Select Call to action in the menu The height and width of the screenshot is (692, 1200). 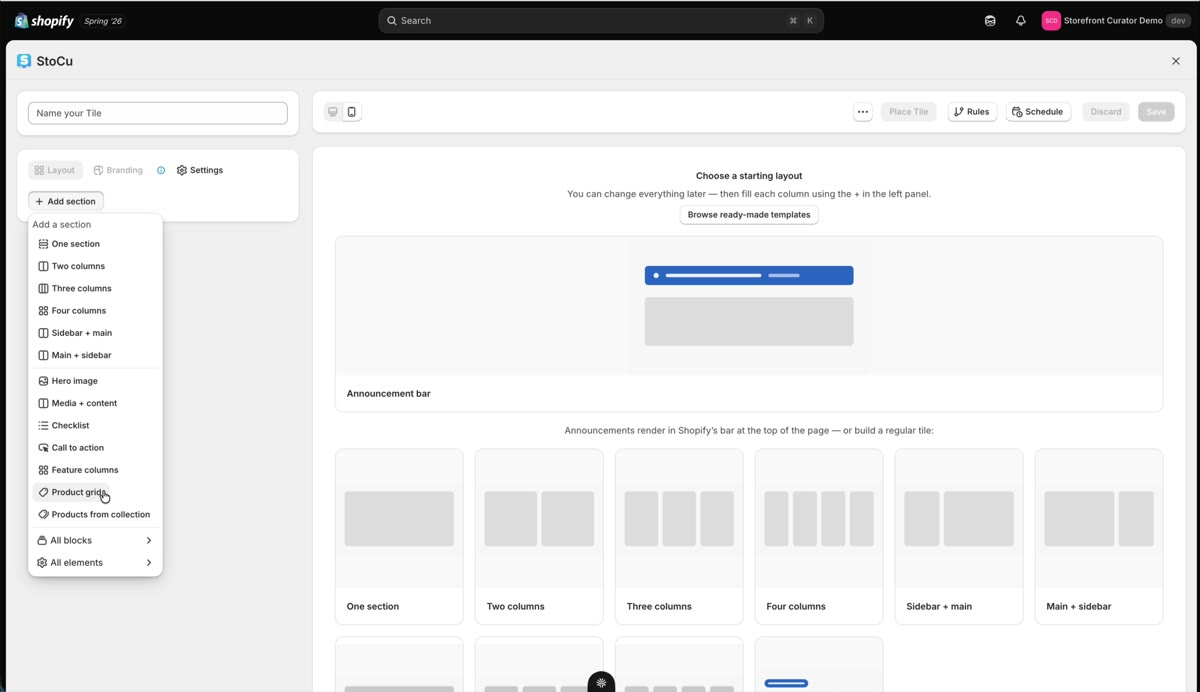coord(95,447)
